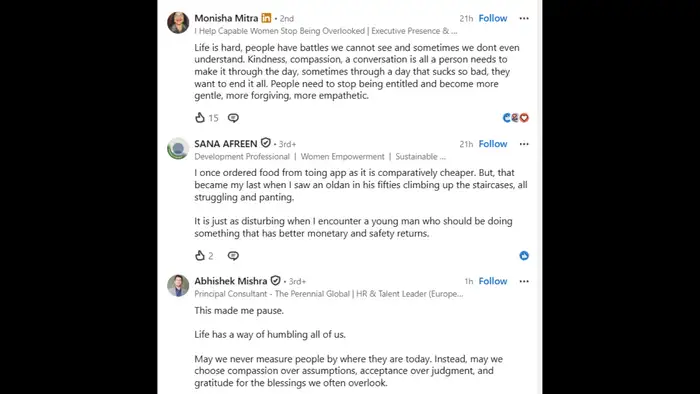The image size is (700, 394).
Task: Follow Monisha Mitra
Action: click(x=493, y=18)
